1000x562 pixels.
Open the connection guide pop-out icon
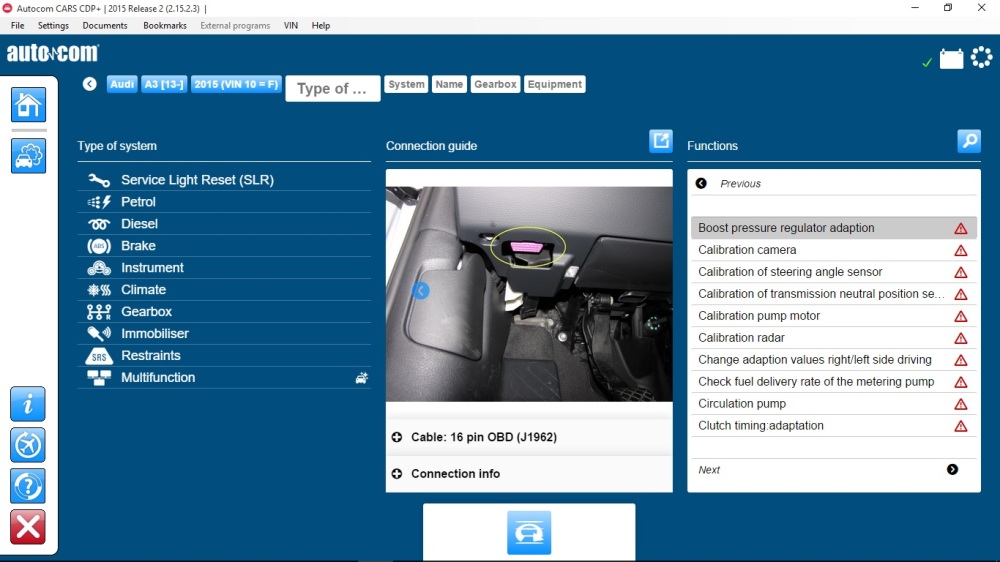(x=661, y=140)
